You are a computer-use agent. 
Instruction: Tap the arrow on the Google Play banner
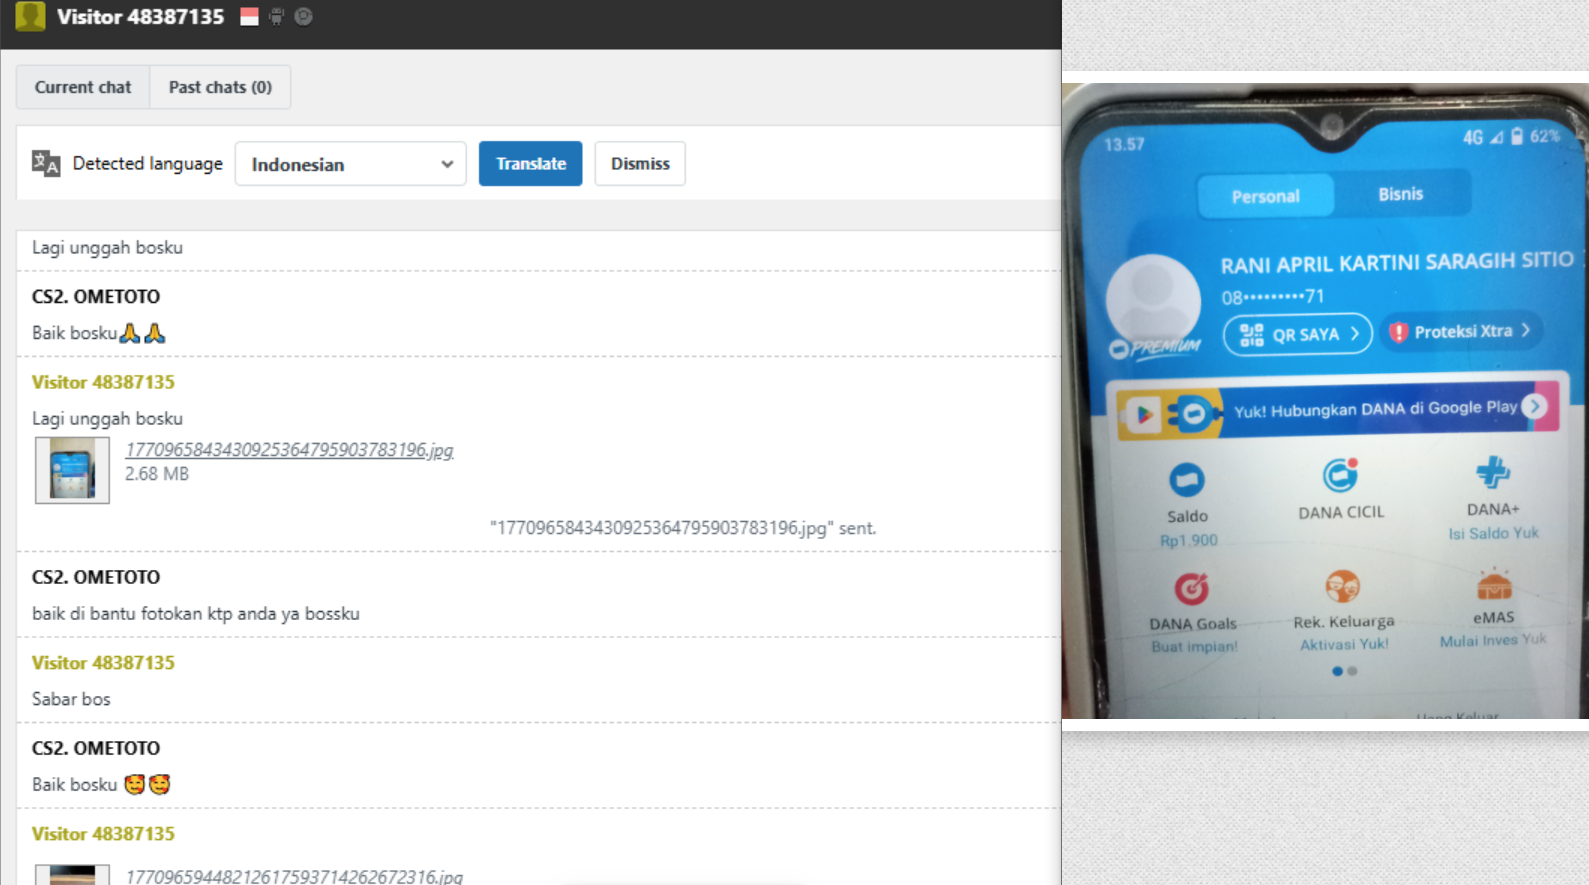(x=1534, y=406)
